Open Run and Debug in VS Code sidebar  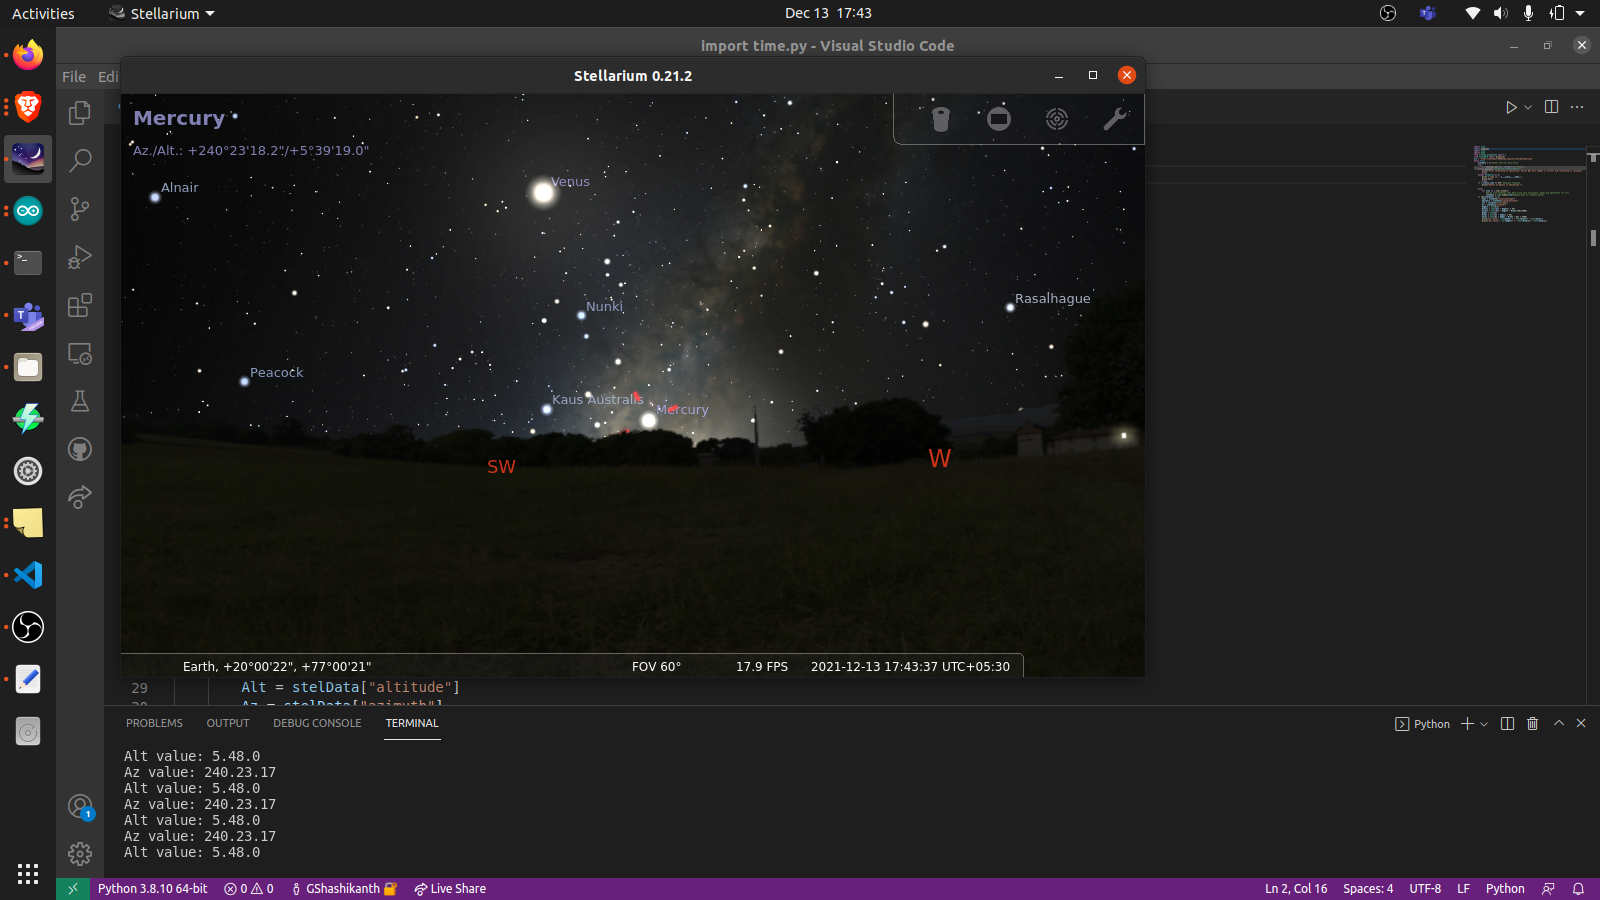click(x=80, y=258)
